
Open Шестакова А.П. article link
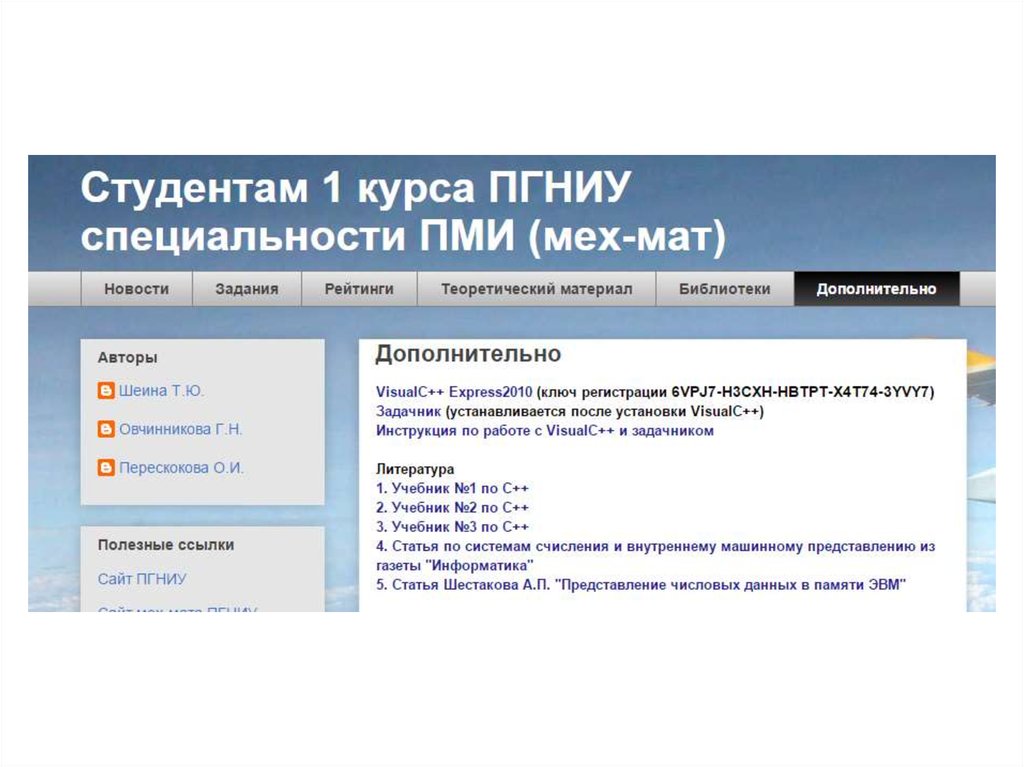(641, 585)
